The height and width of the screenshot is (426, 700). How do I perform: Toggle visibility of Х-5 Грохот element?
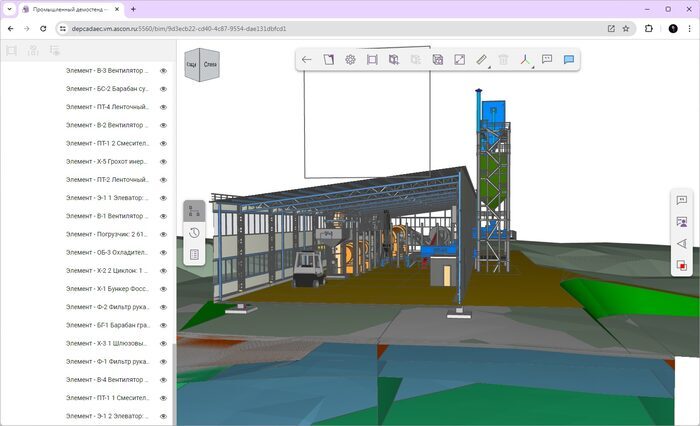tap(163, 161)
